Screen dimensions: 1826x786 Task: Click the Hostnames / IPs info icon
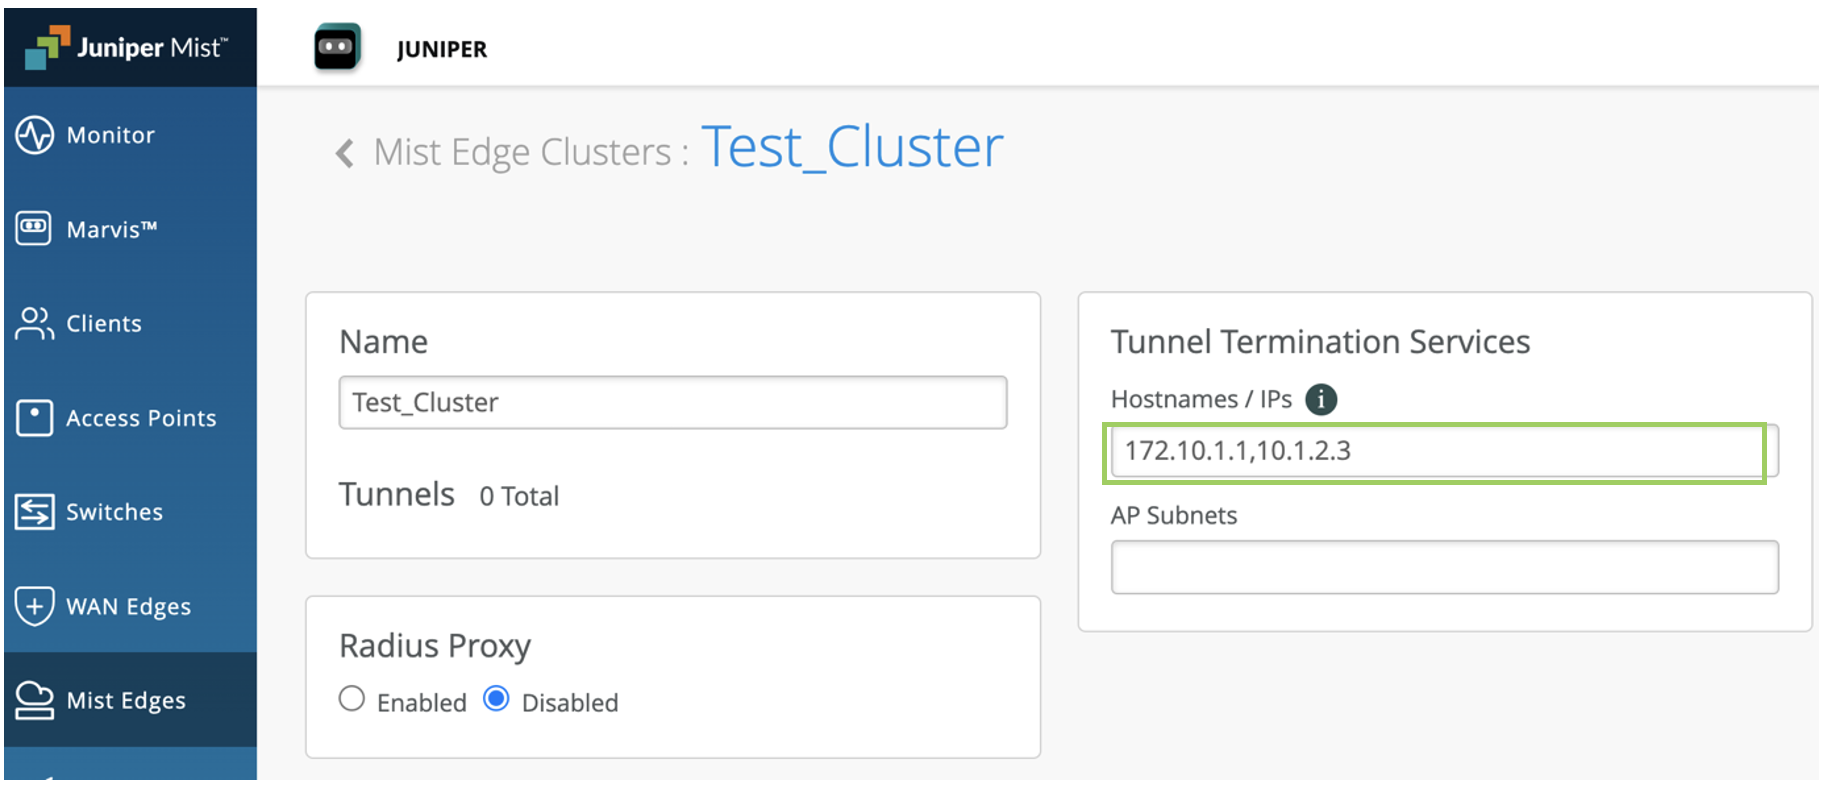pyautogui.click(x=1321, y=399)
